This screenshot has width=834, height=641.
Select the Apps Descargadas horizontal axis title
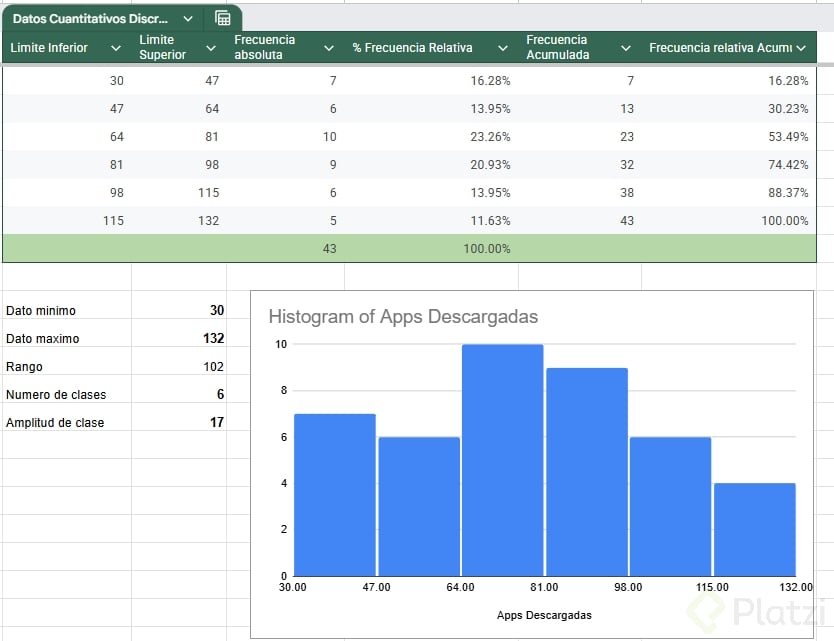544,615
